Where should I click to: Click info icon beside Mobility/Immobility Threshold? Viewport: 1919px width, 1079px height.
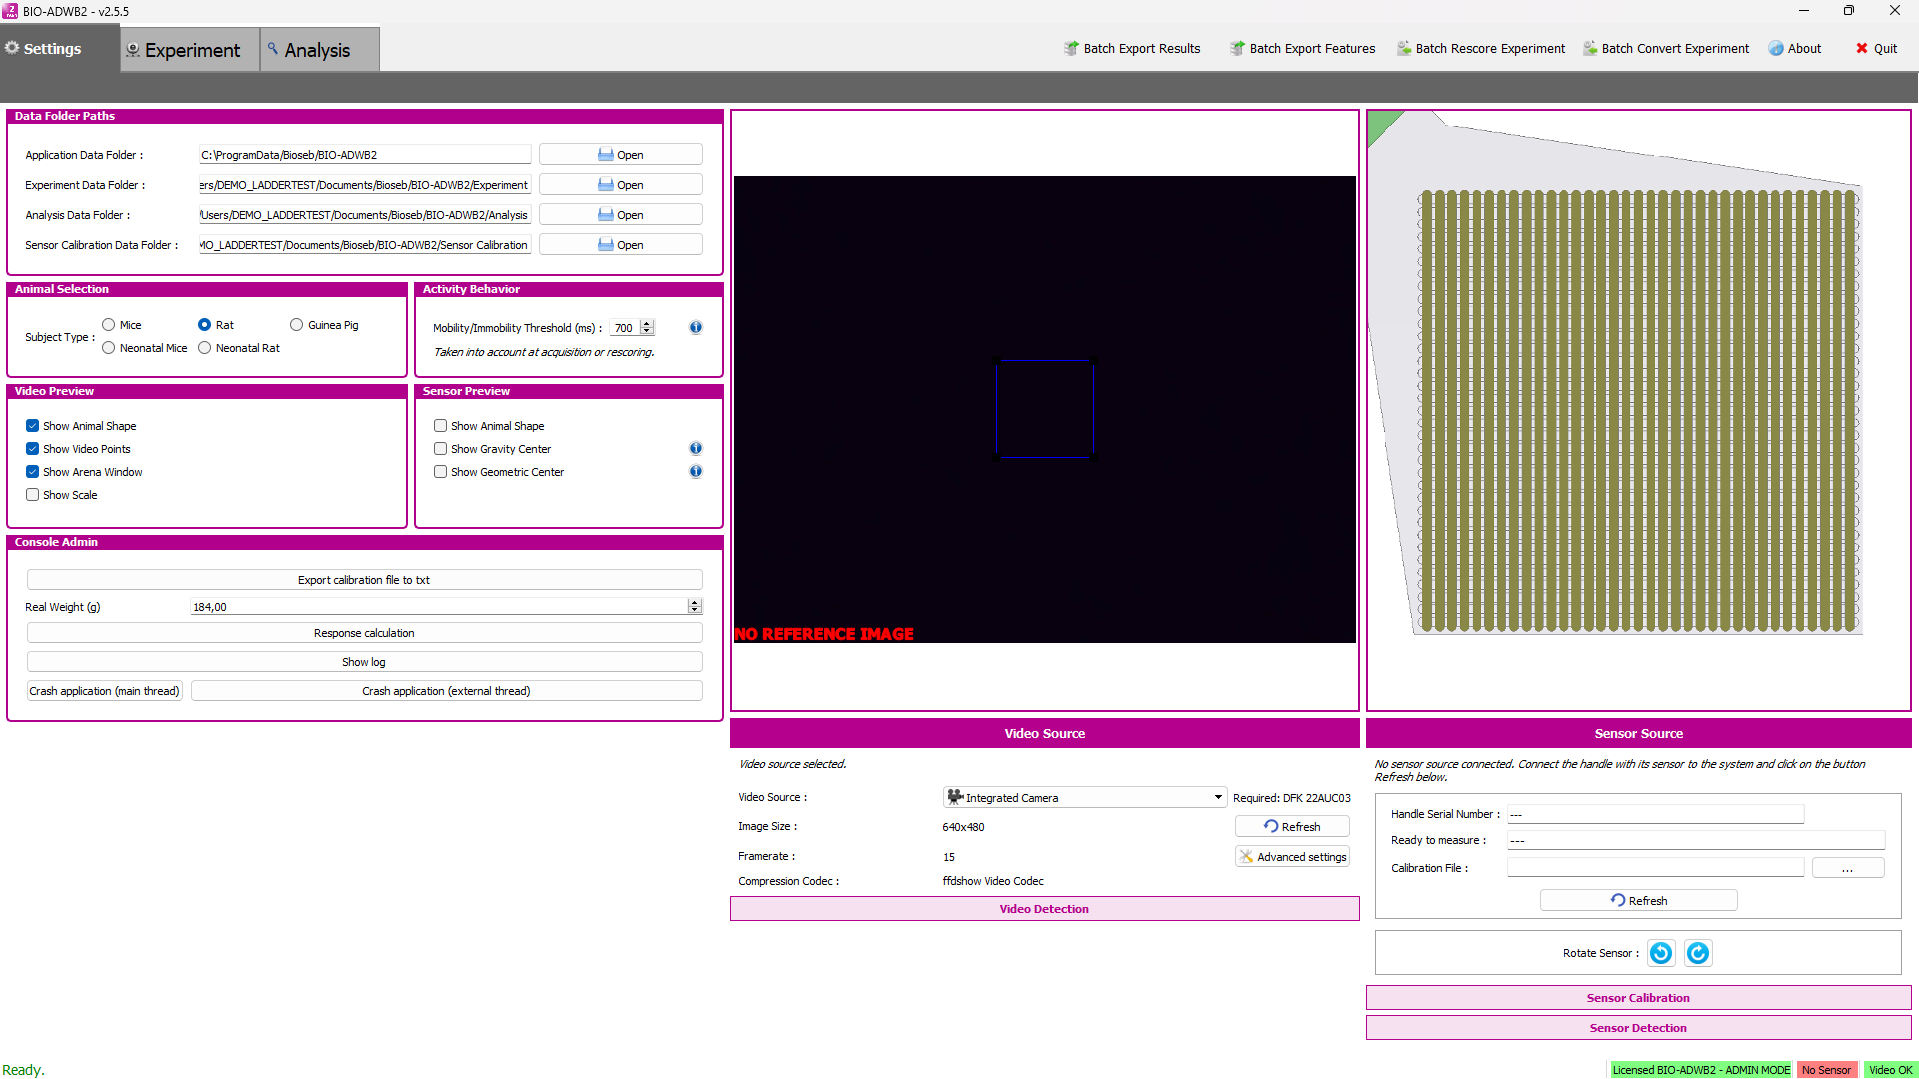click(696, 327)
